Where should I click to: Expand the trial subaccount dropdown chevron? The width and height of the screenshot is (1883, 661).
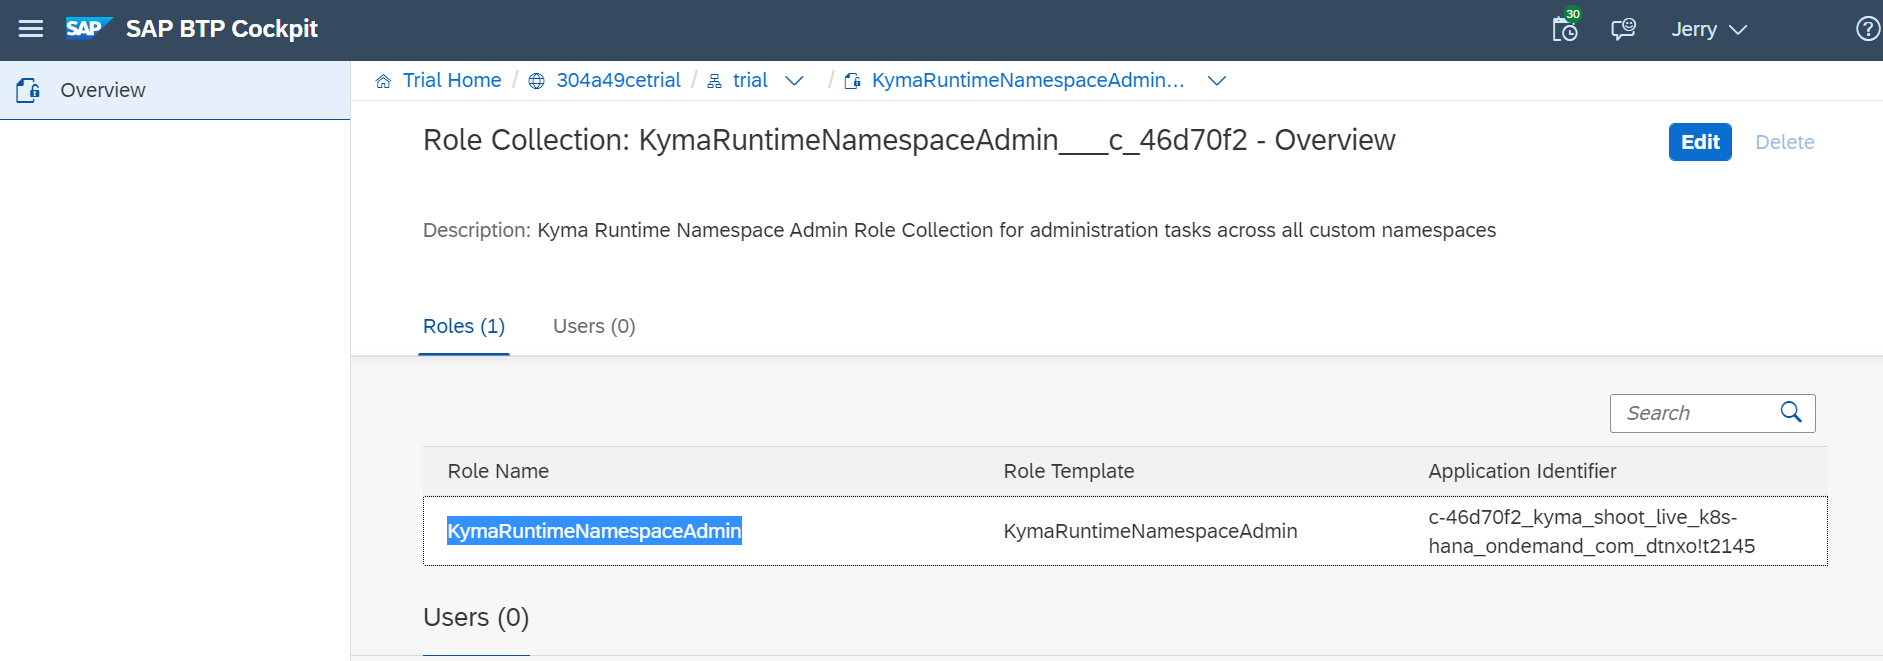pos(794,81)
